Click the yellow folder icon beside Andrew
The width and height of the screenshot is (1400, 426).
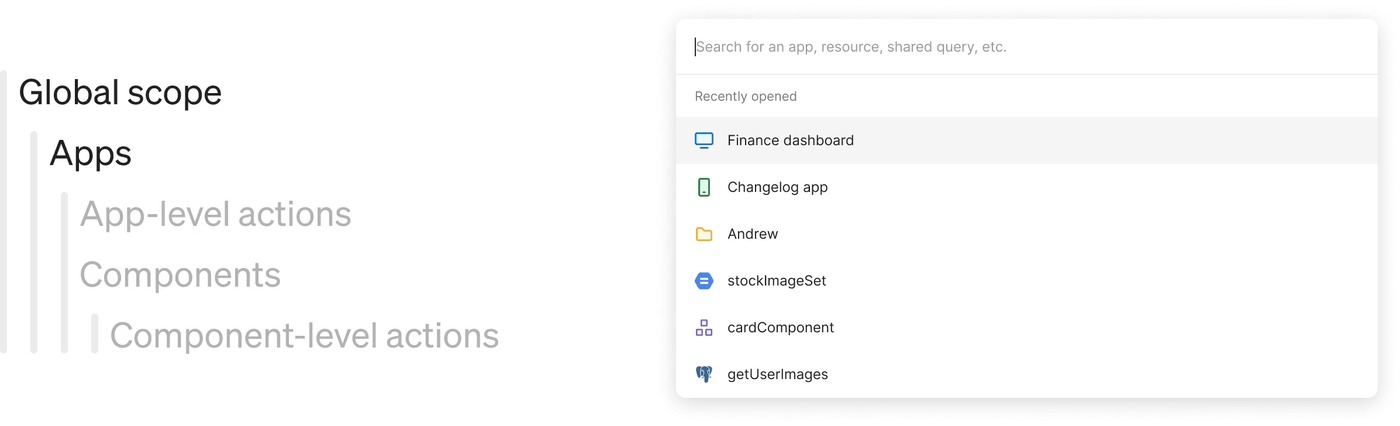pyautogui.click(x=704, y=234)
